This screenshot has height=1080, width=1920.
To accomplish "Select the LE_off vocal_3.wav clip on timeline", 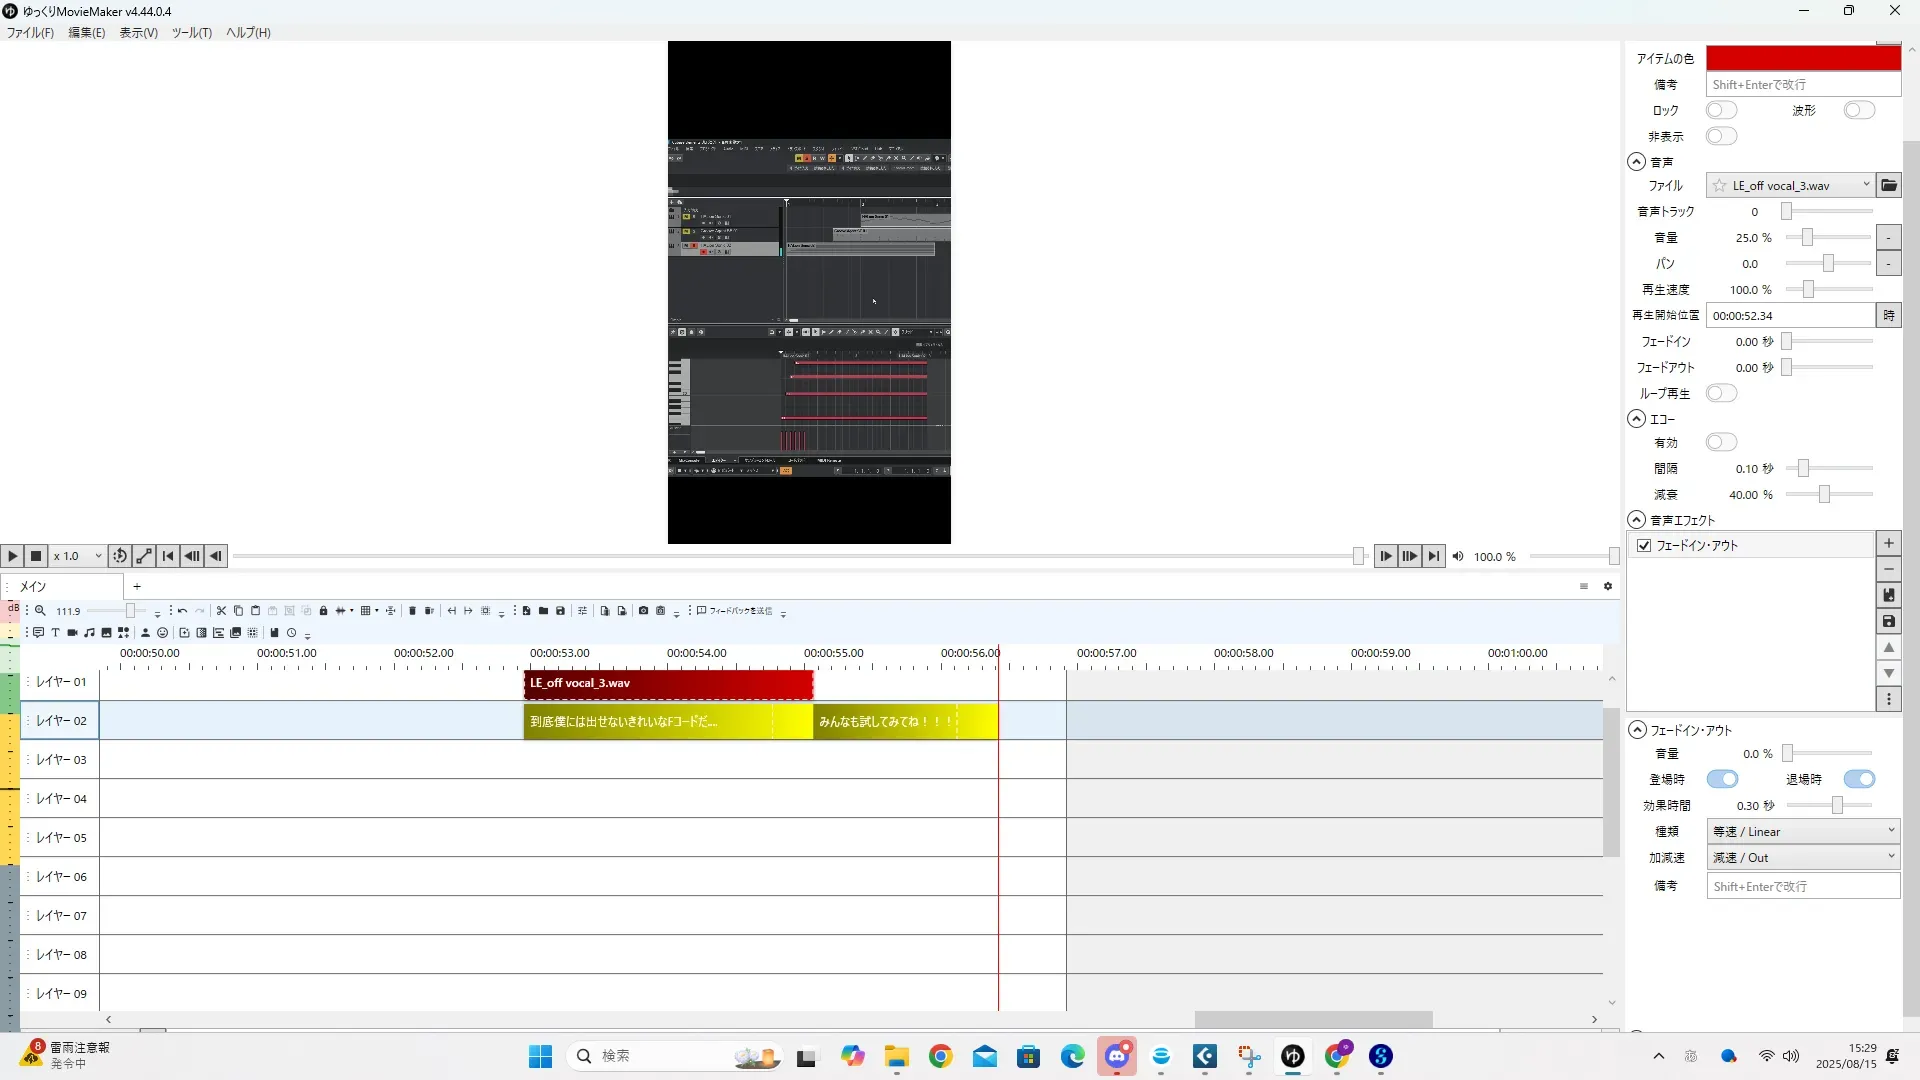I will [x=667, y=683].
